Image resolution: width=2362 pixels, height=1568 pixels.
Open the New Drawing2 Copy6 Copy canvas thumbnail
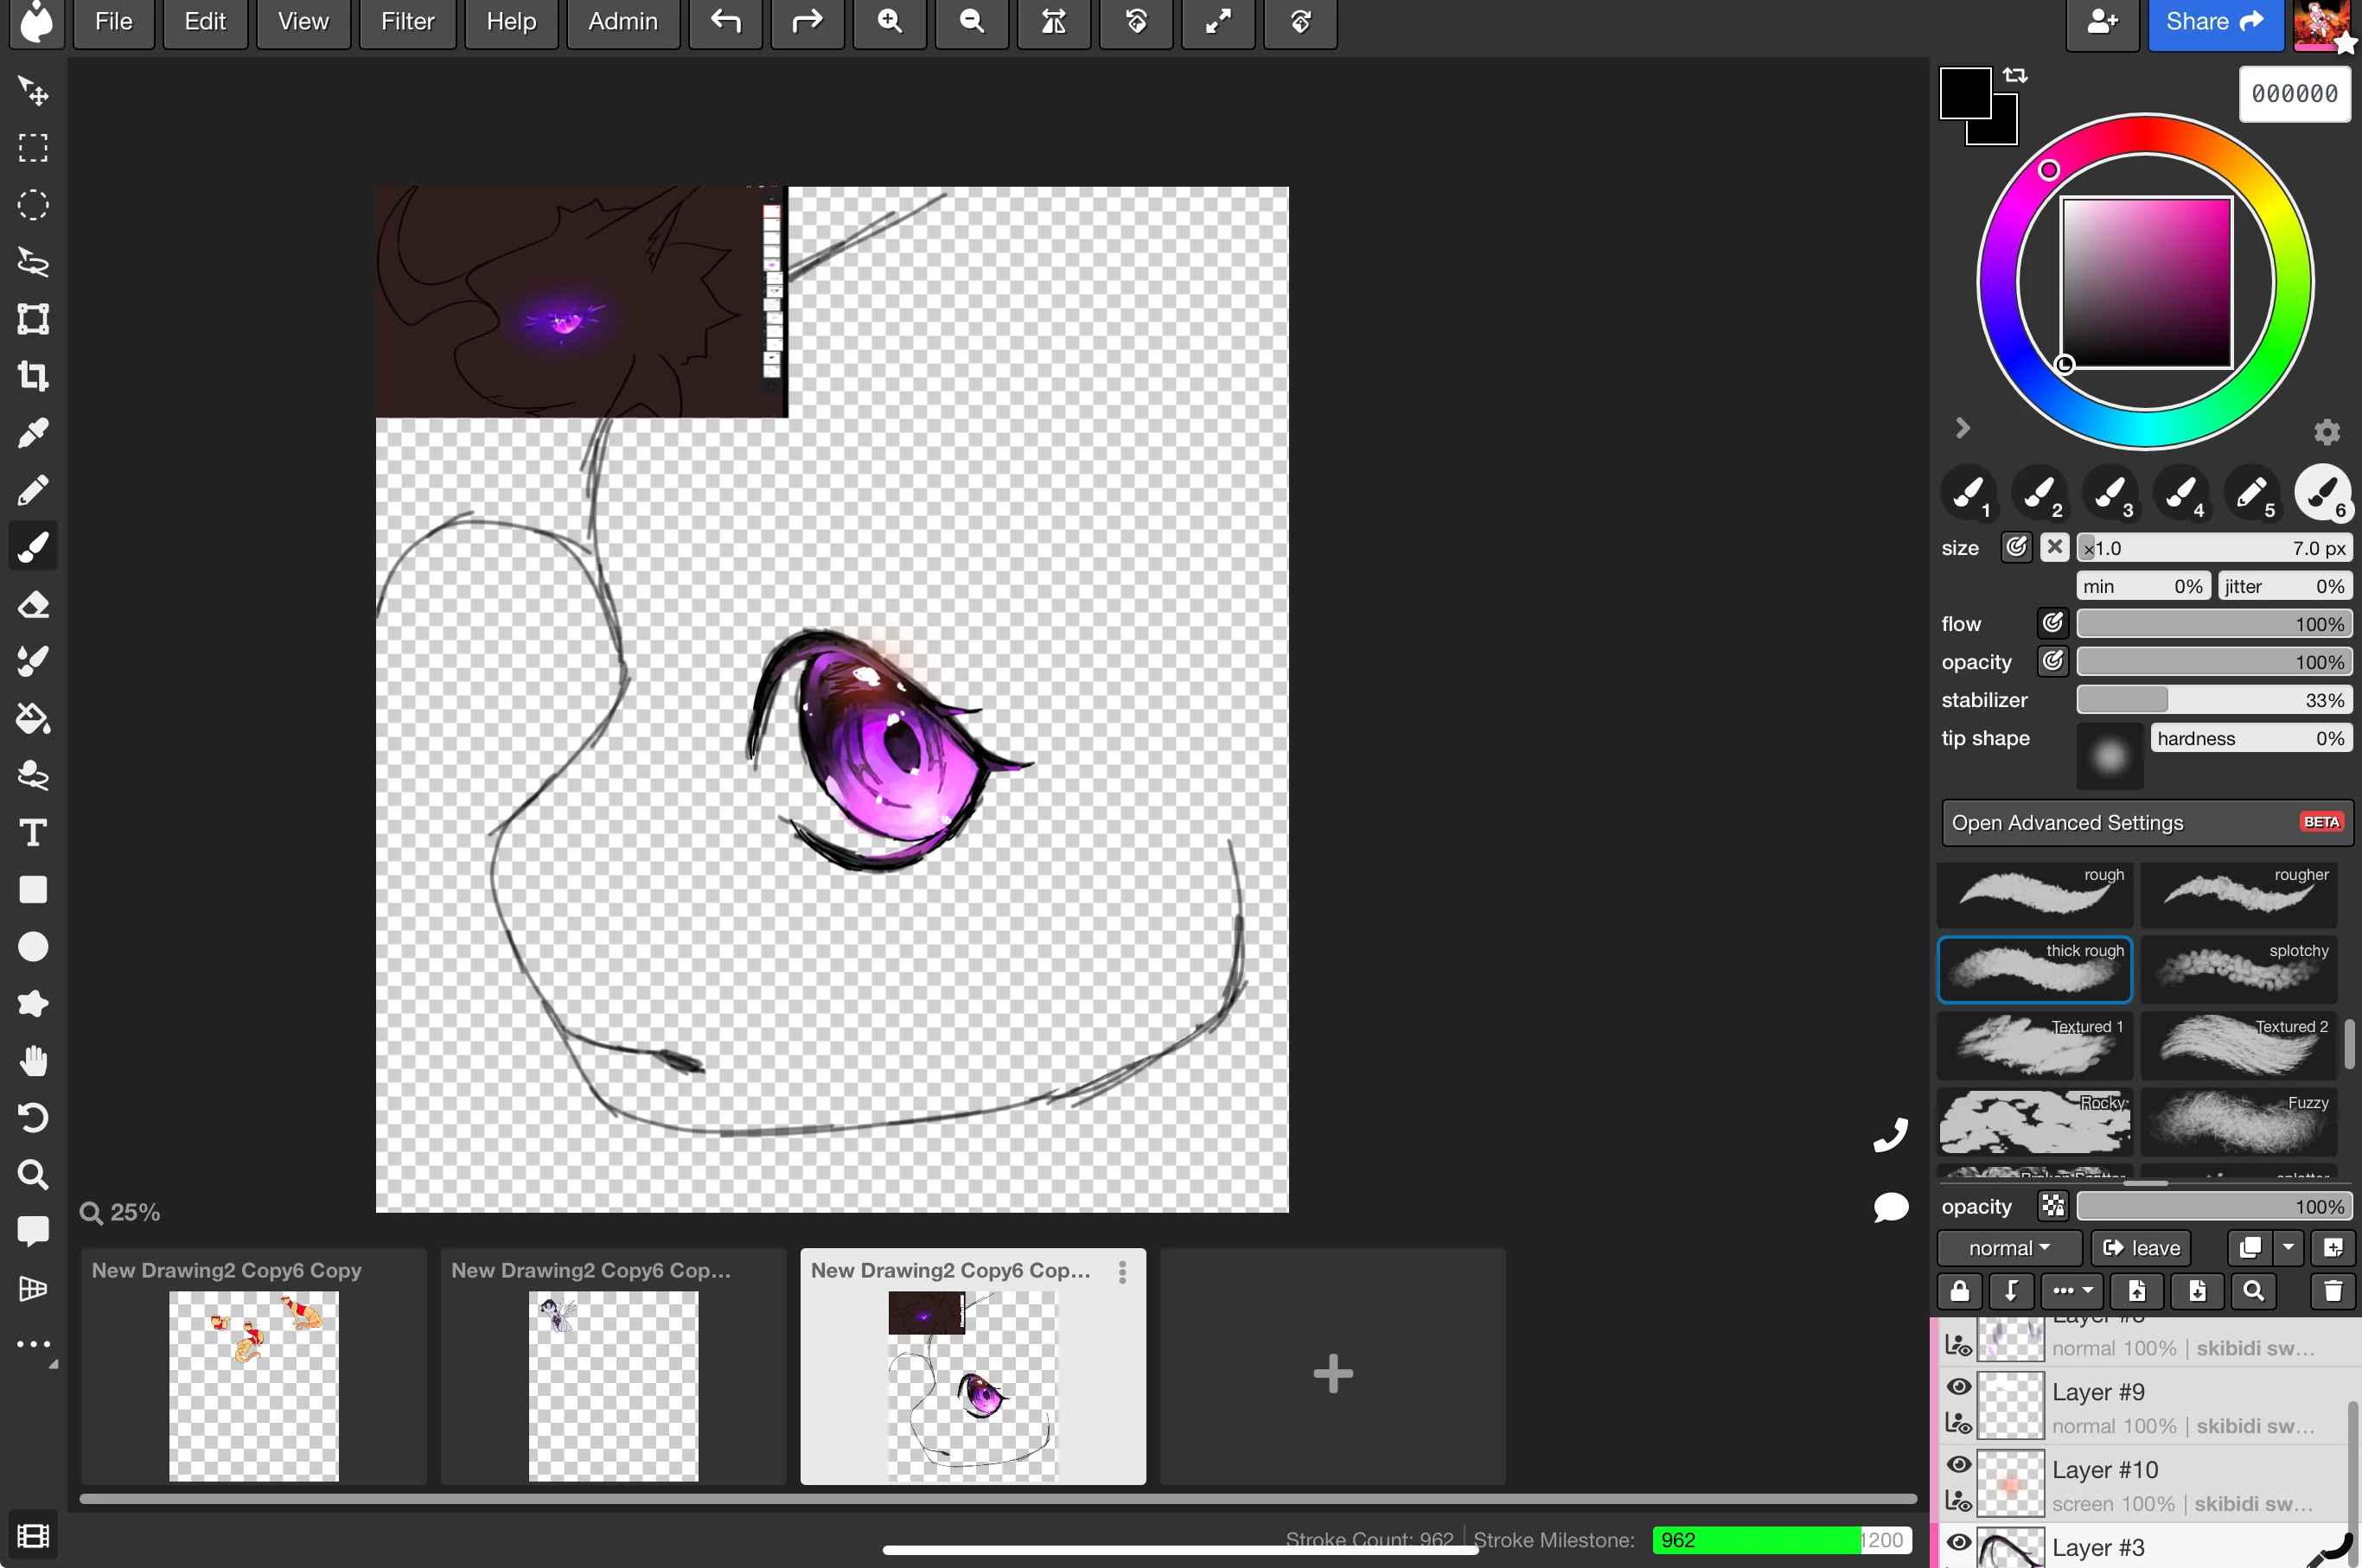[253, 1385]
